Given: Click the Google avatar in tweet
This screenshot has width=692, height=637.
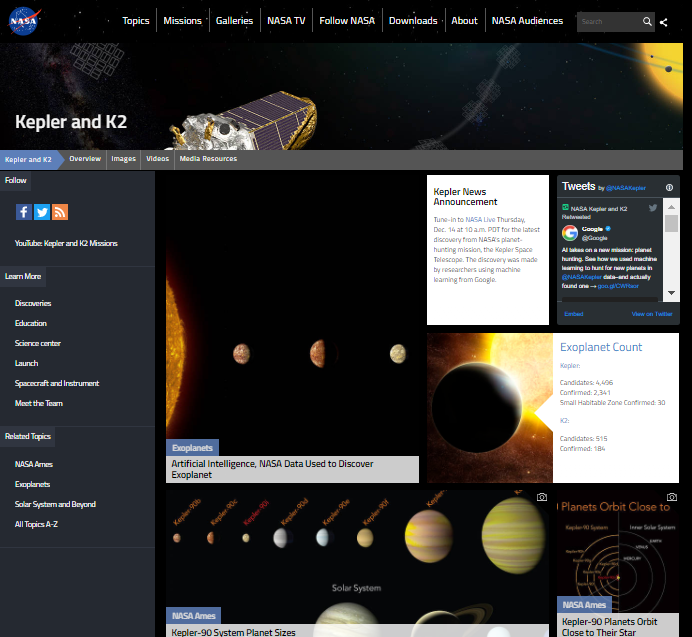Looking at the screenshot, I should coord(570,233).
